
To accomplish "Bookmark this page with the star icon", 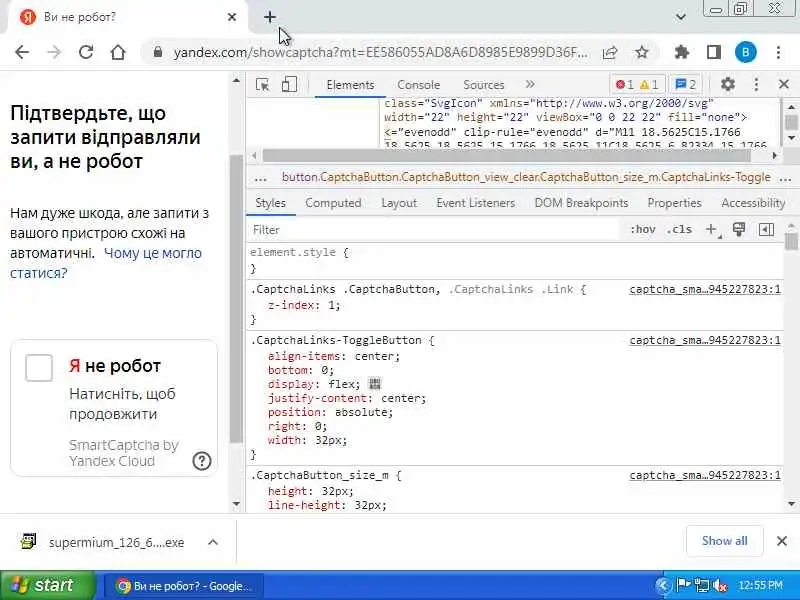I will [x=642, y=52].
